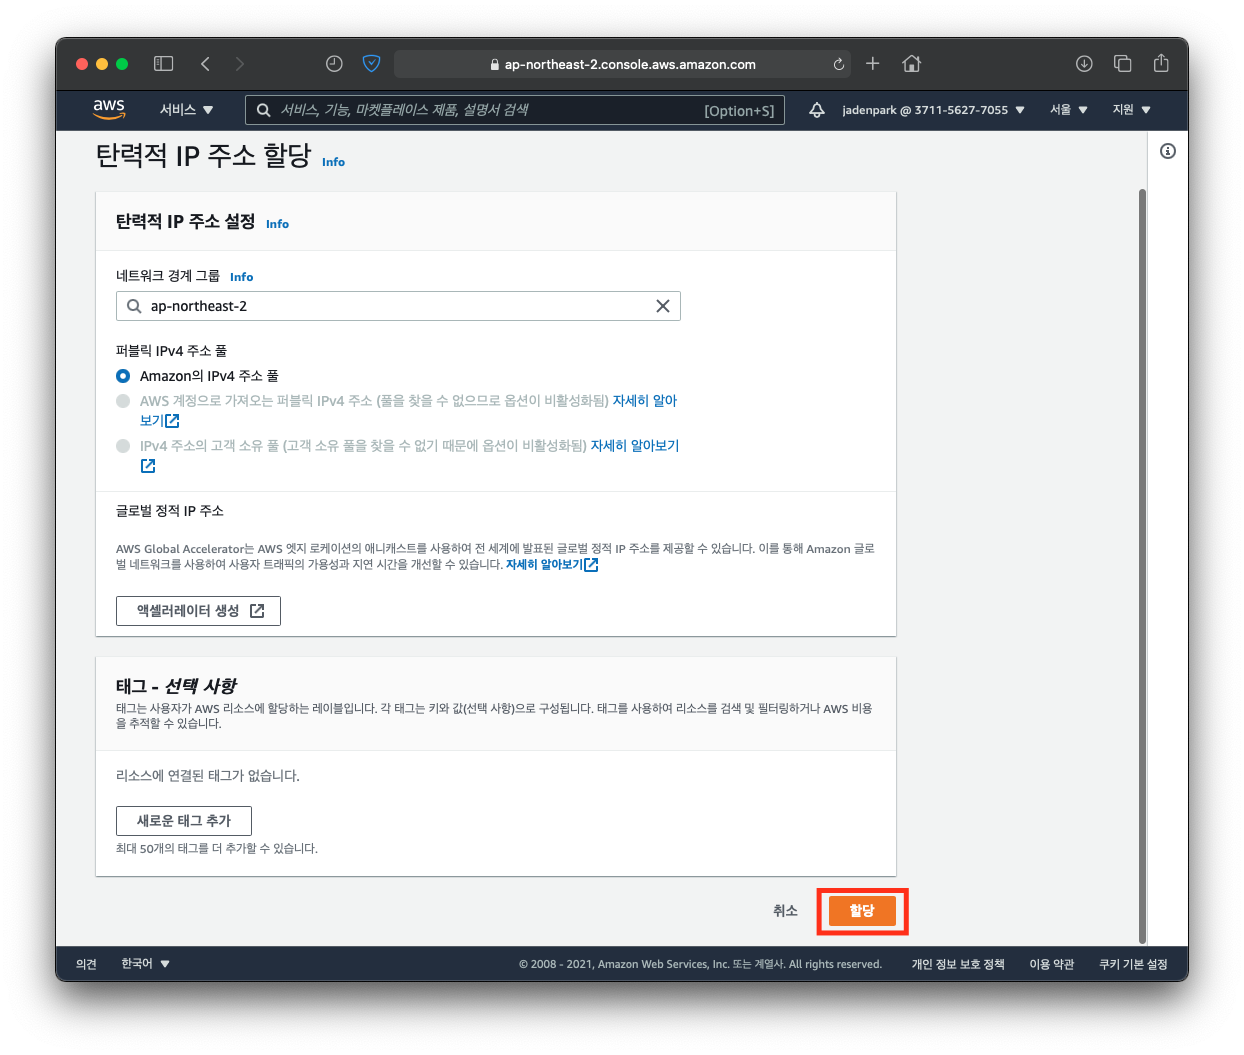Select Amazon의 IPv4 주소 풀 radio button
This screenshot has width=1244, height=1055.
(x=123, y=376)
